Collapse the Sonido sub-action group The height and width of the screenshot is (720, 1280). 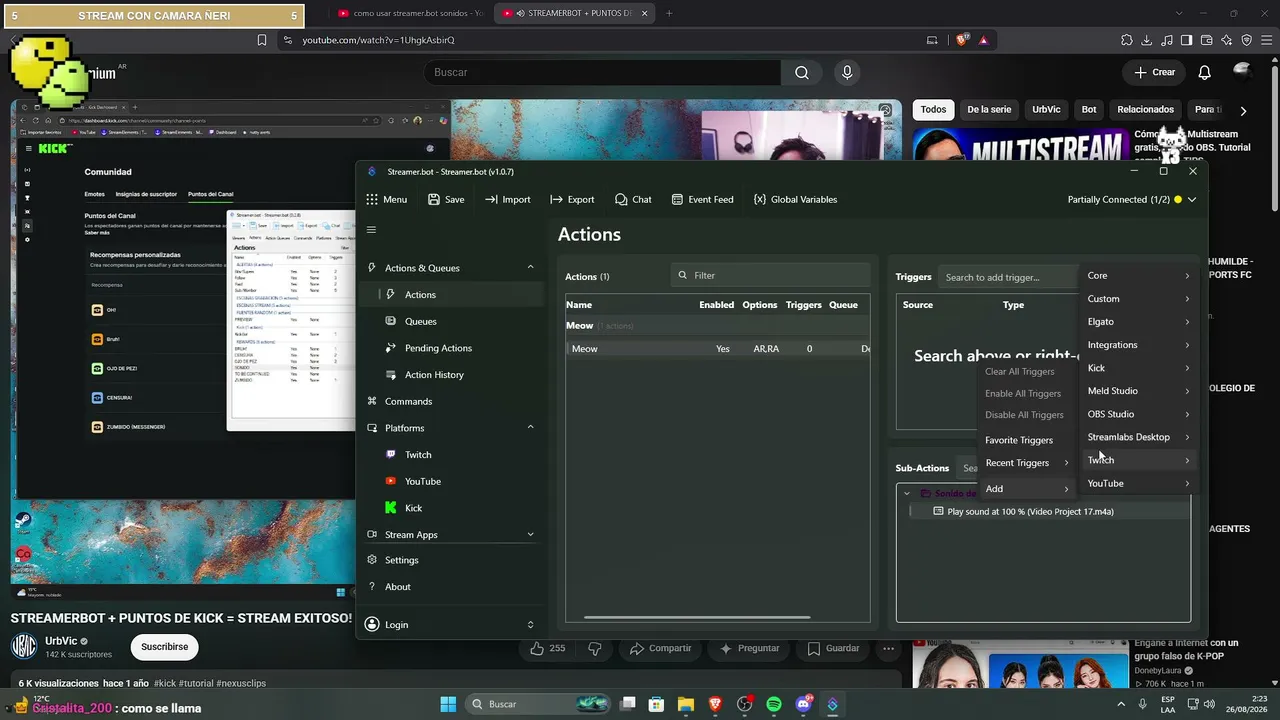[907, 493]
